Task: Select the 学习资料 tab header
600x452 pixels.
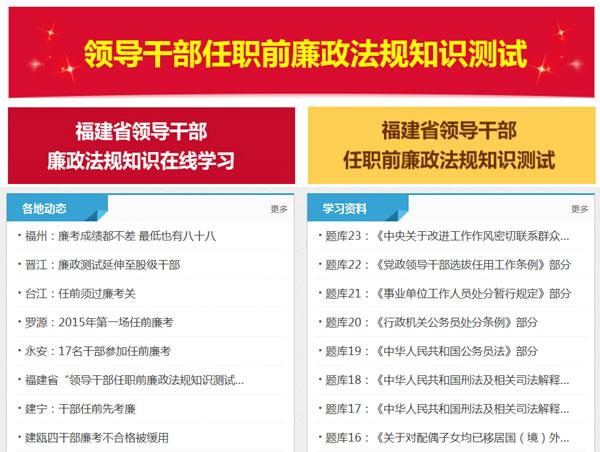Action: (x=345, y=209)
